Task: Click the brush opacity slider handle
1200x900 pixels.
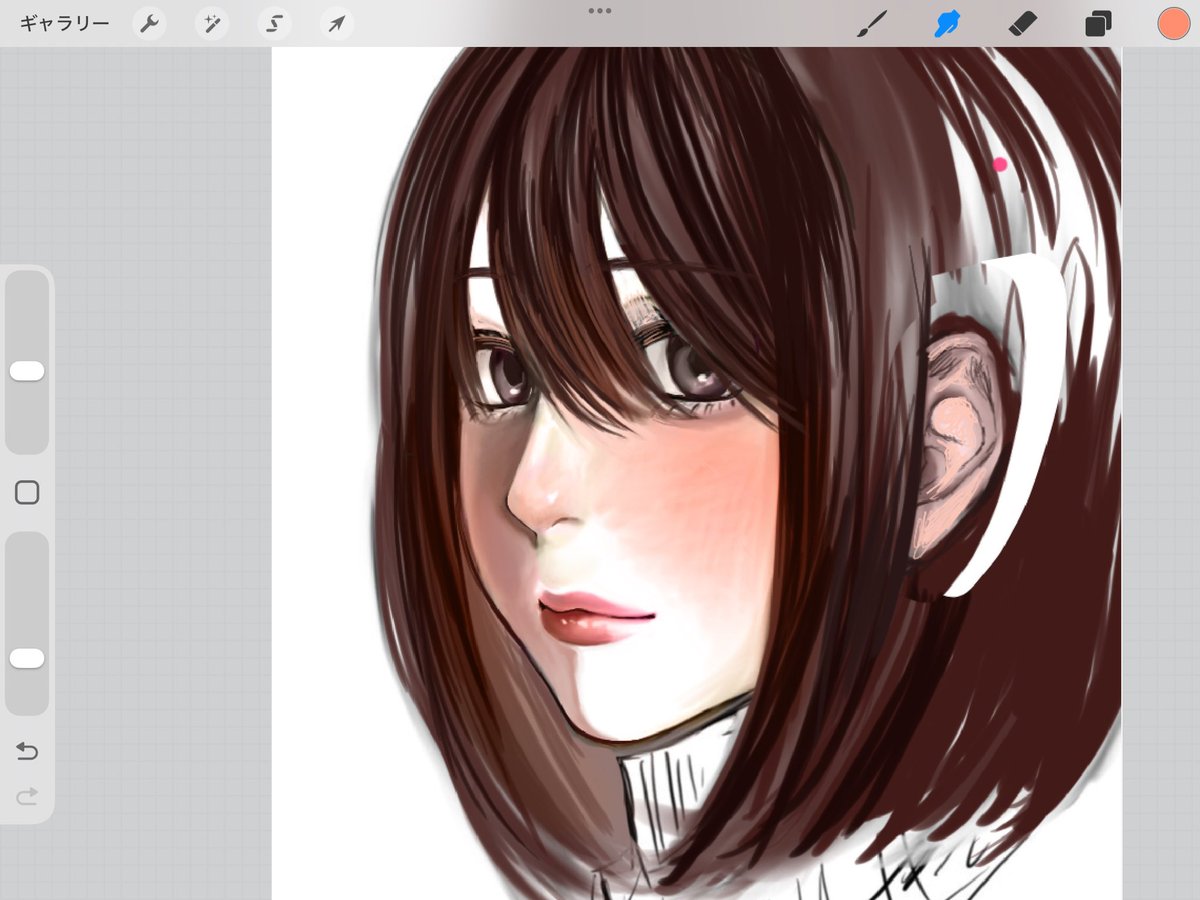Action: click(x=27, y=658)
